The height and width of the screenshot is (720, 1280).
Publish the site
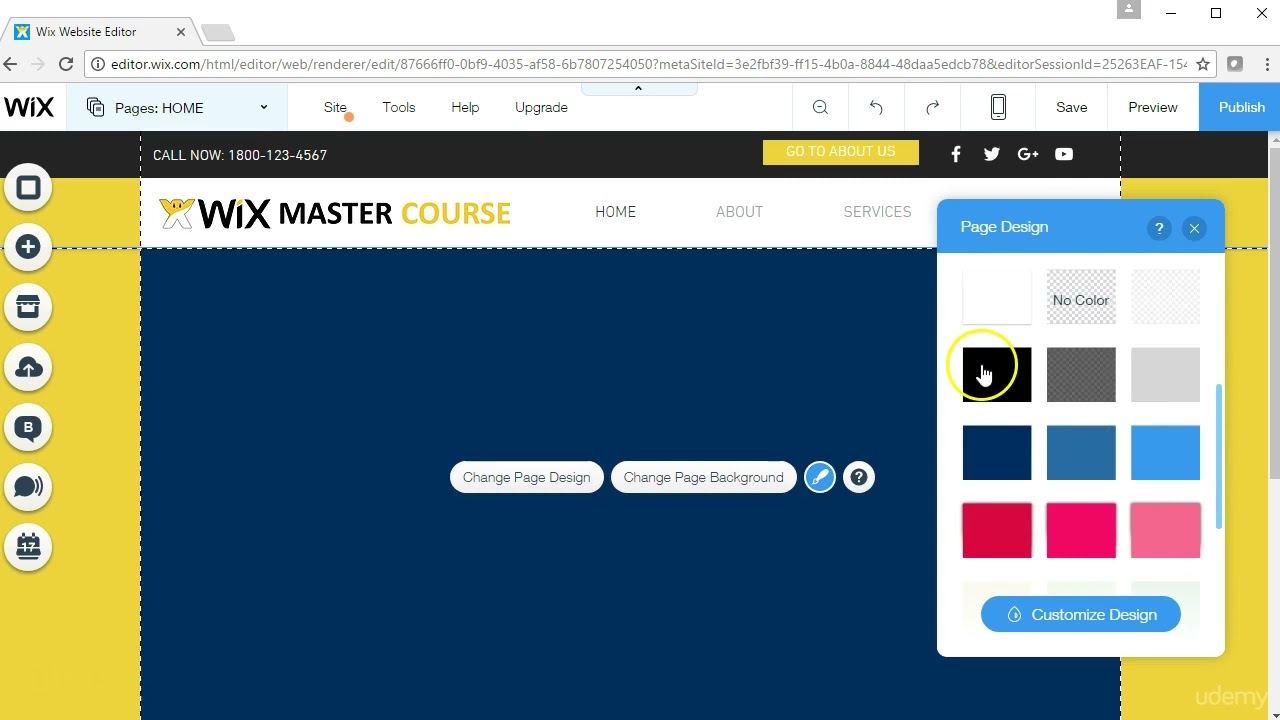pos(1241,107)
